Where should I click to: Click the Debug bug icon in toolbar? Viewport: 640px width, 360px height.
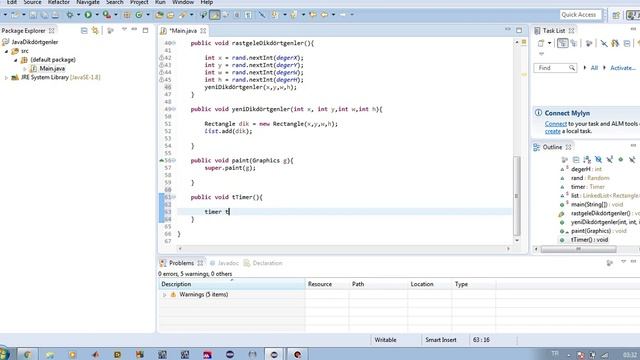coord(70,15)
